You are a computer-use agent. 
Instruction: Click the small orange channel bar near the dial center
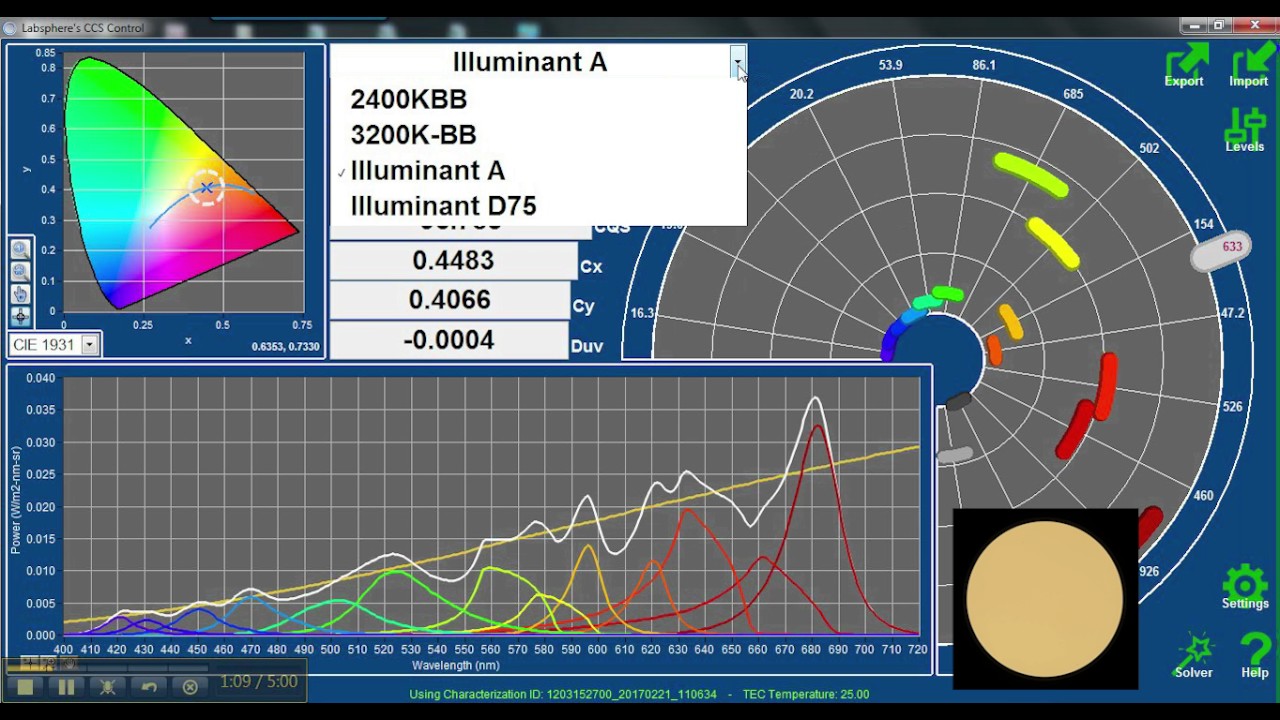pyautogui.click(x=994, y=350)
